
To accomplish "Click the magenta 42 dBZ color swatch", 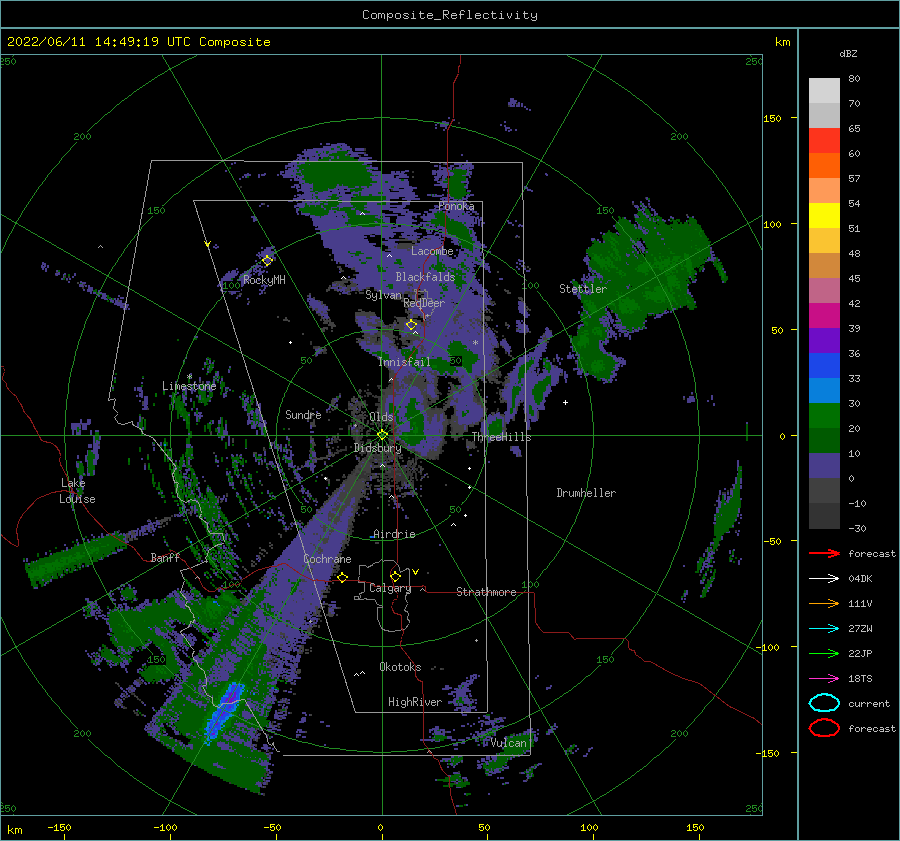I will coord(824,315).
